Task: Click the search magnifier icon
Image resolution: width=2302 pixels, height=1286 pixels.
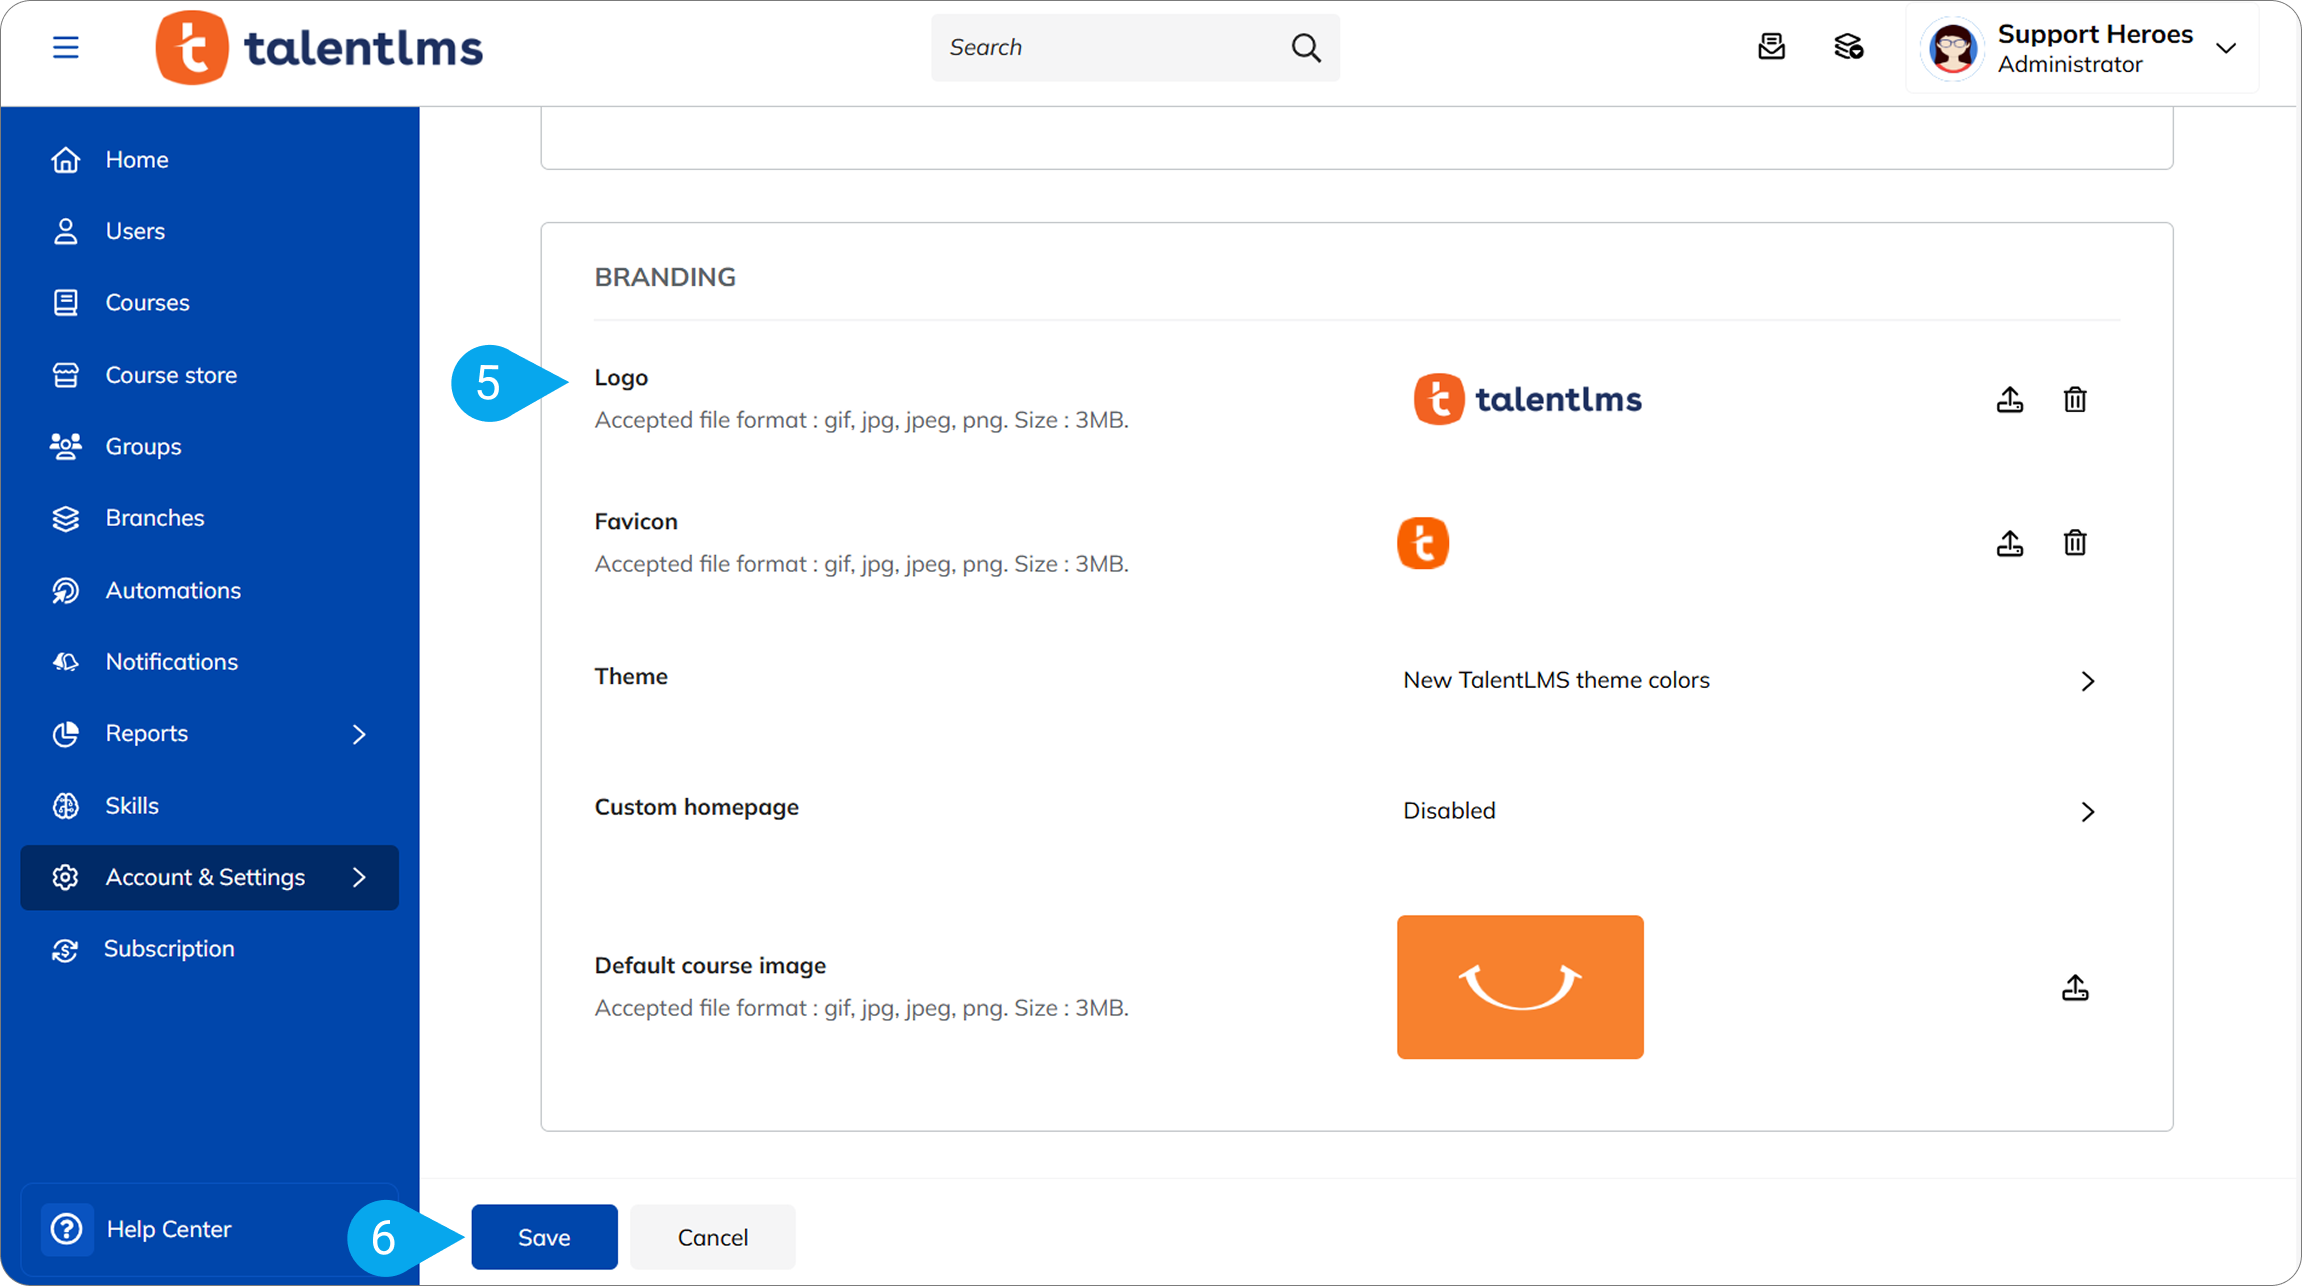Action: (1305, 47)
